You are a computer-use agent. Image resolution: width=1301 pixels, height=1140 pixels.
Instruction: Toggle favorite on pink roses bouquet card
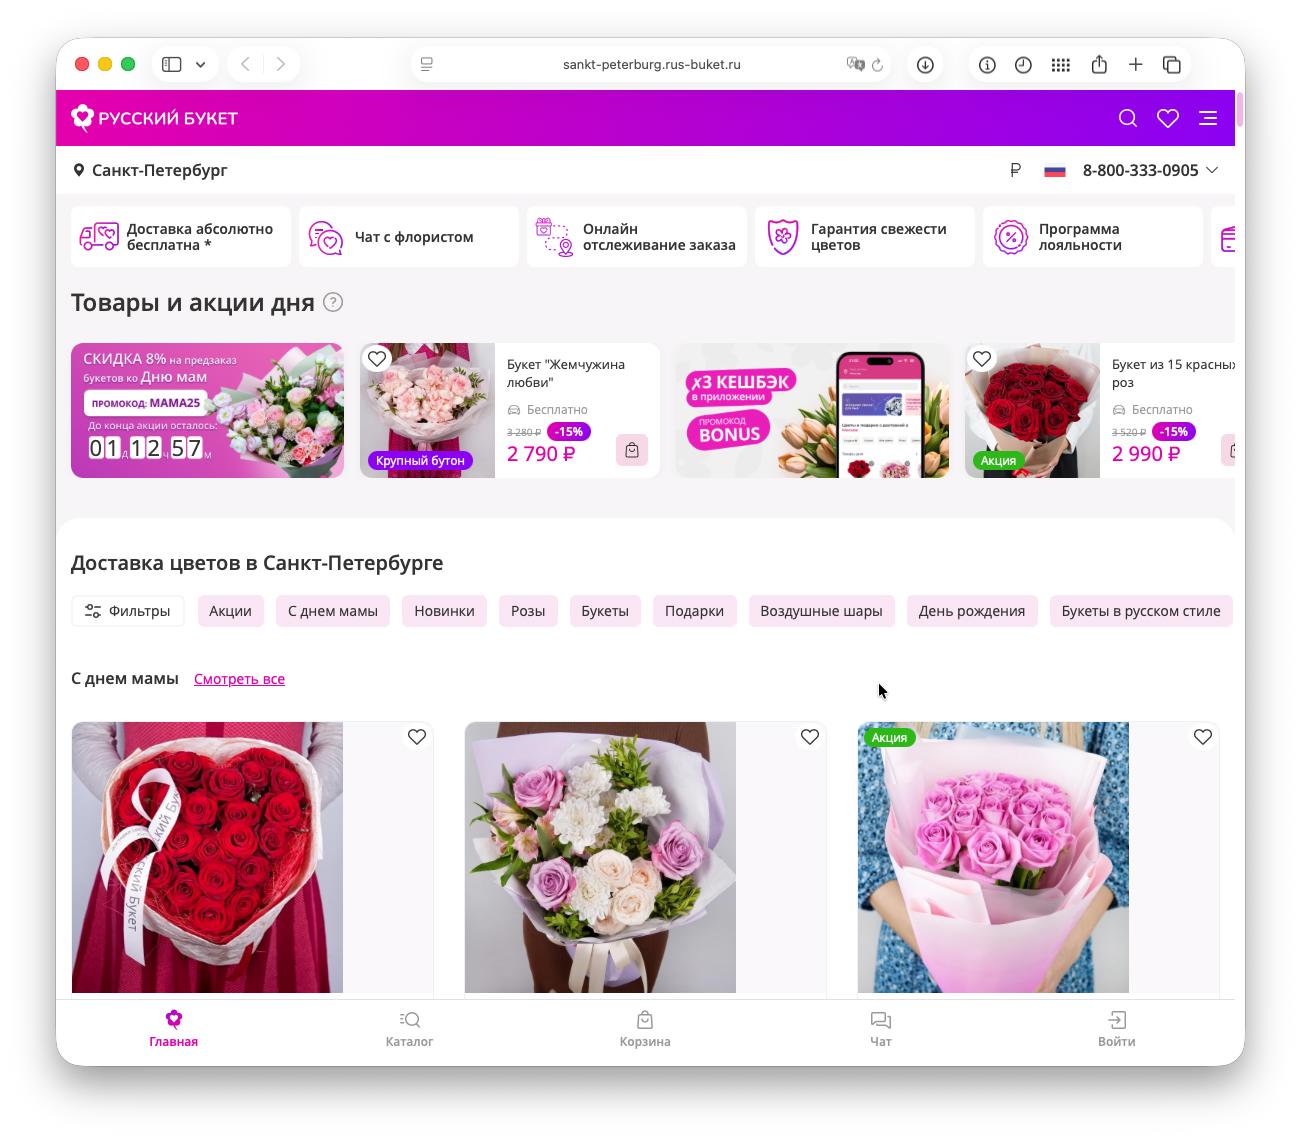point(1202,737)
